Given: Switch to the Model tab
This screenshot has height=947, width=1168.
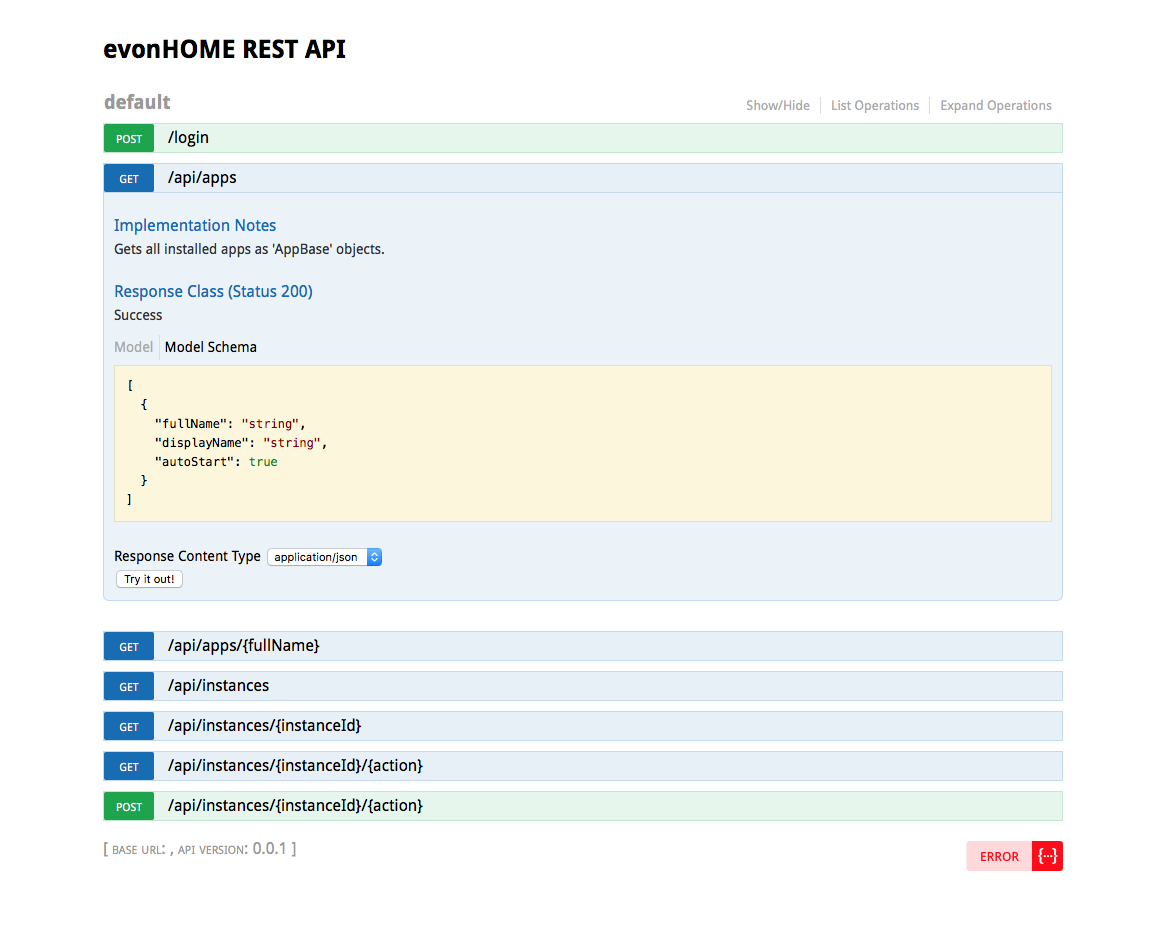Looking at the screenshot, I should [x=133, y=347].
